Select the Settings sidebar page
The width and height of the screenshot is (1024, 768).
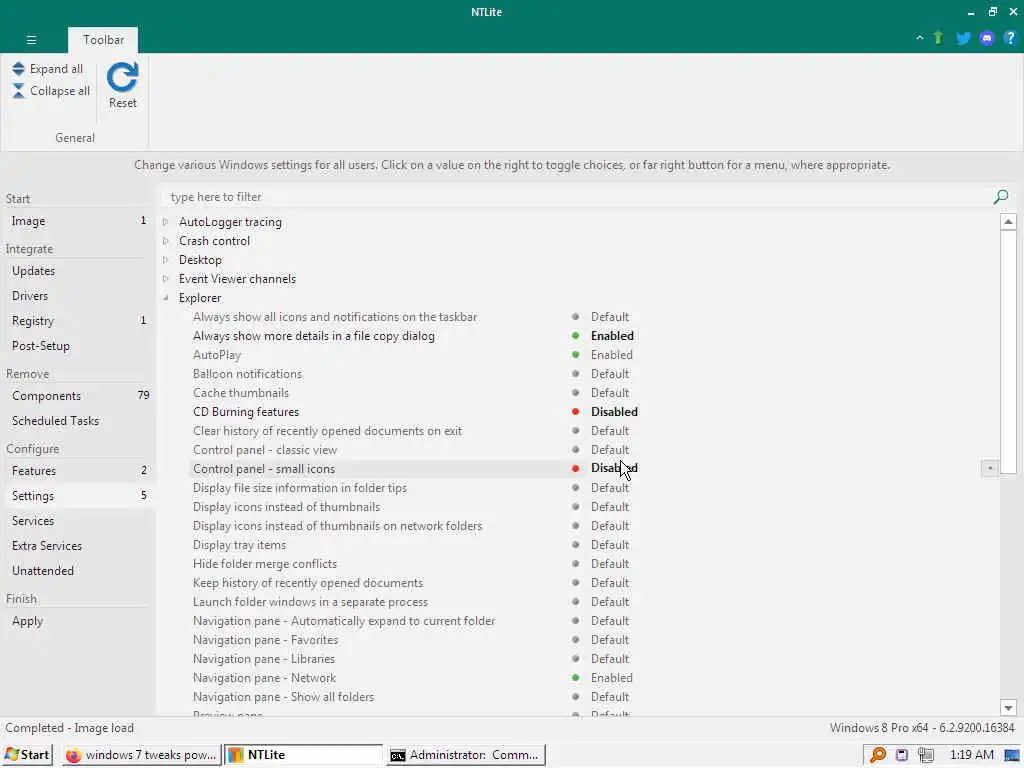[x=78, y=496]
